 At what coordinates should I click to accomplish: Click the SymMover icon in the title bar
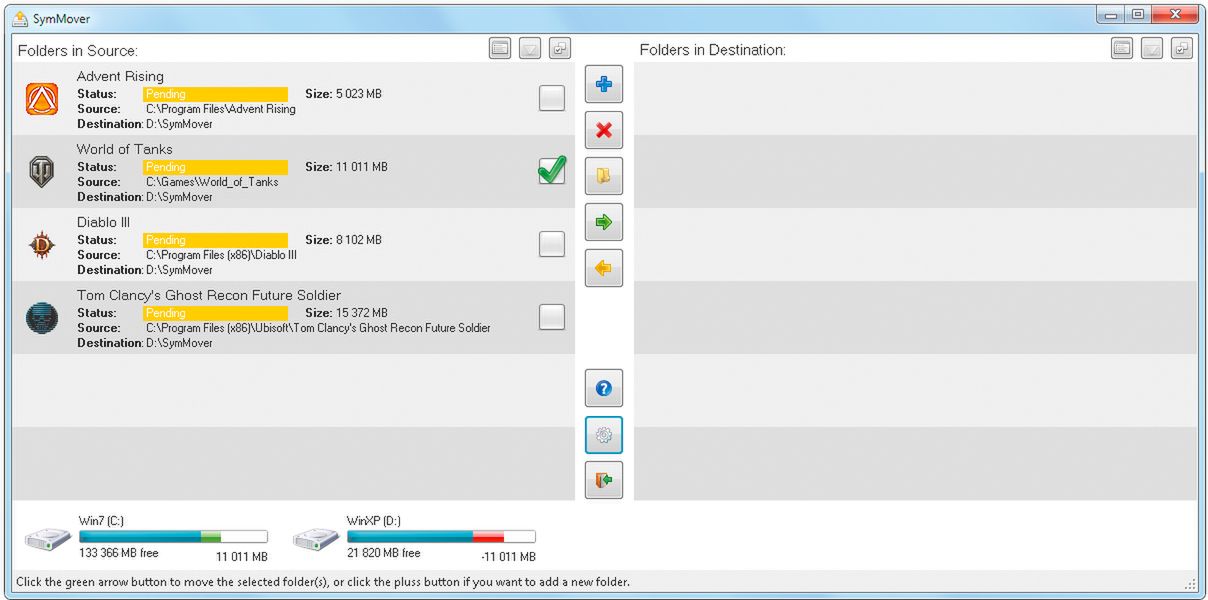pyautogui.click(x=20, y=18)
